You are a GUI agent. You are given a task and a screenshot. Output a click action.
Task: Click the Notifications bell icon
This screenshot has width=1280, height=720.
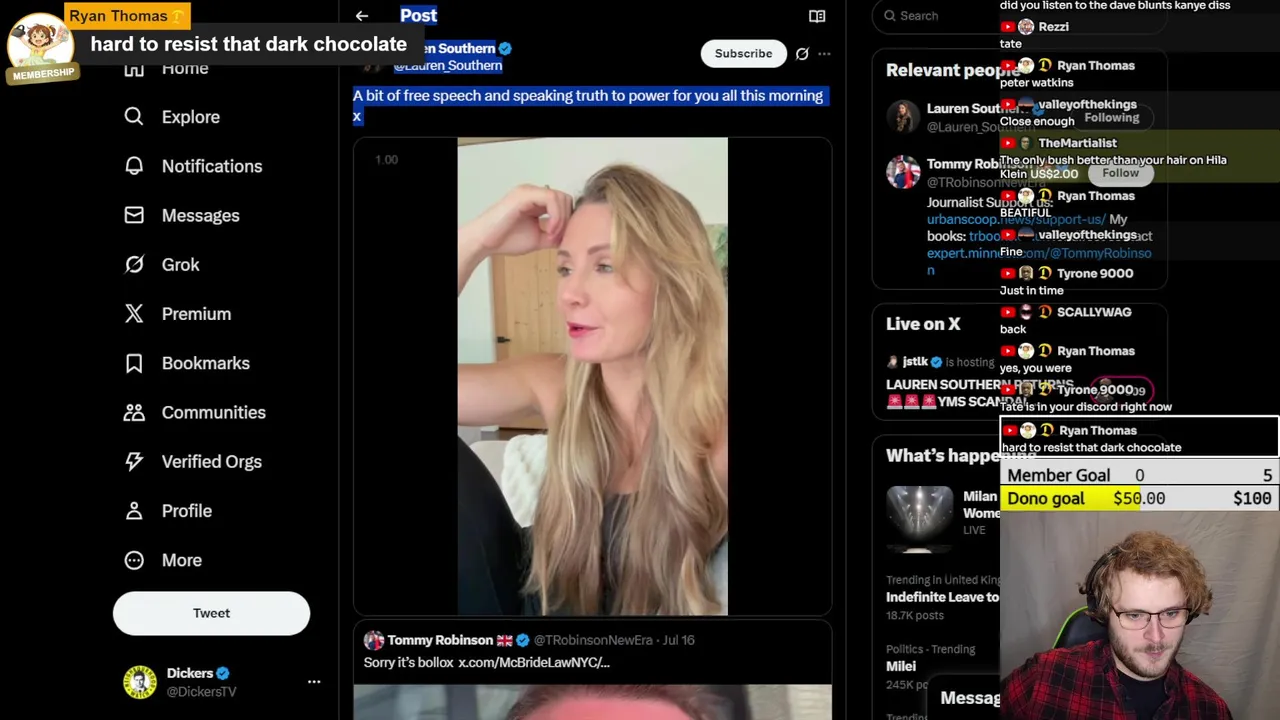134,166
